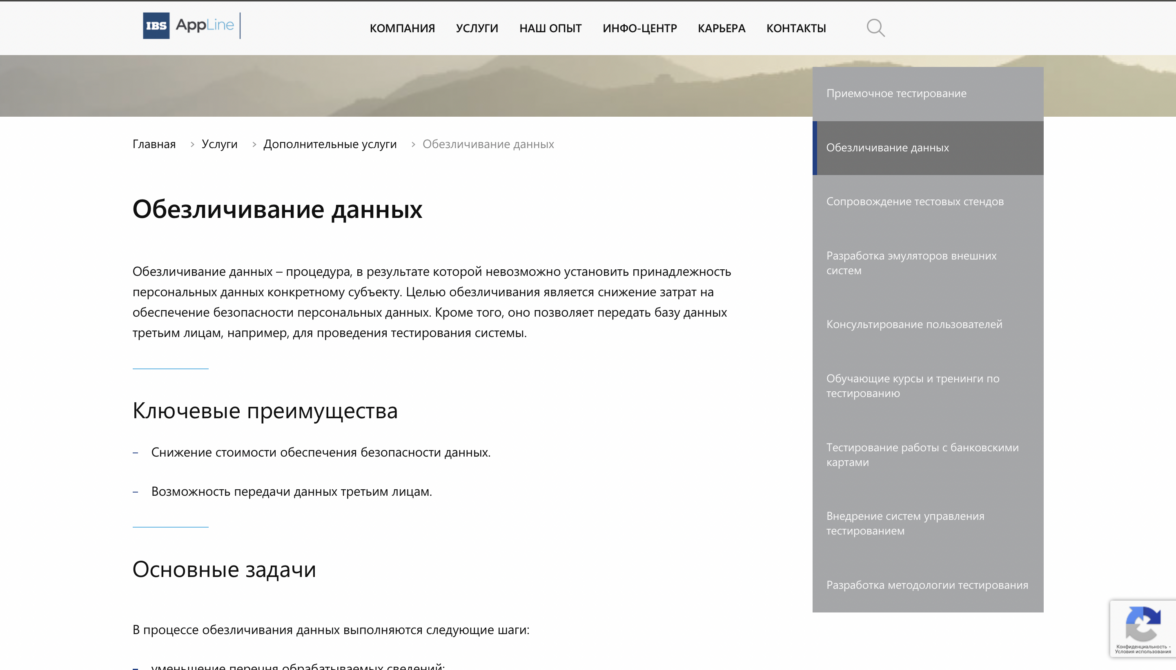Open the КАРЬЕРА page
Screen dimensions: 1176x670
(x=722, y=29)
